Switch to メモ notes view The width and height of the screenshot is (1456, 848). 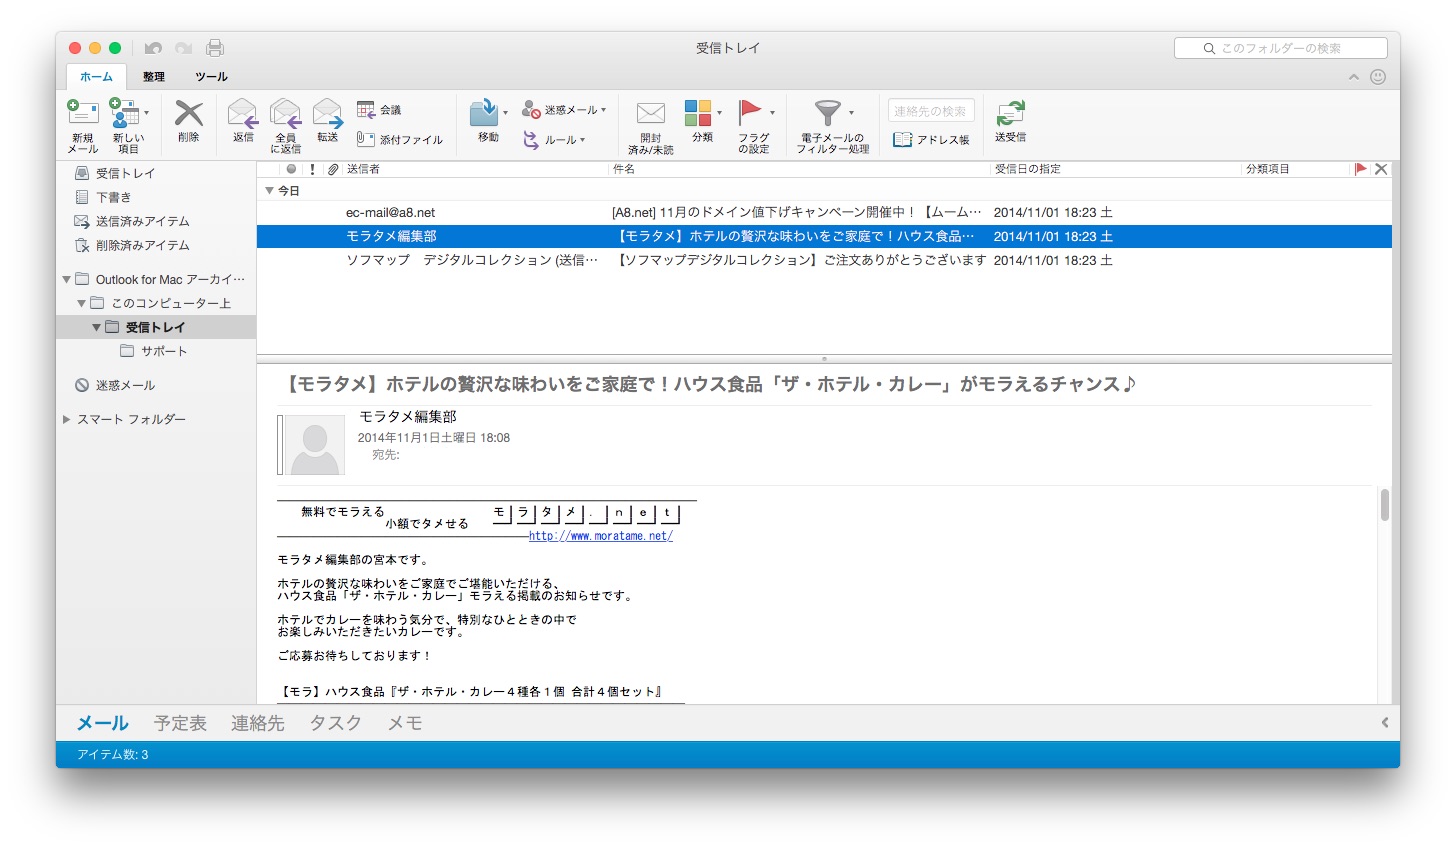[x=404, y=723]
